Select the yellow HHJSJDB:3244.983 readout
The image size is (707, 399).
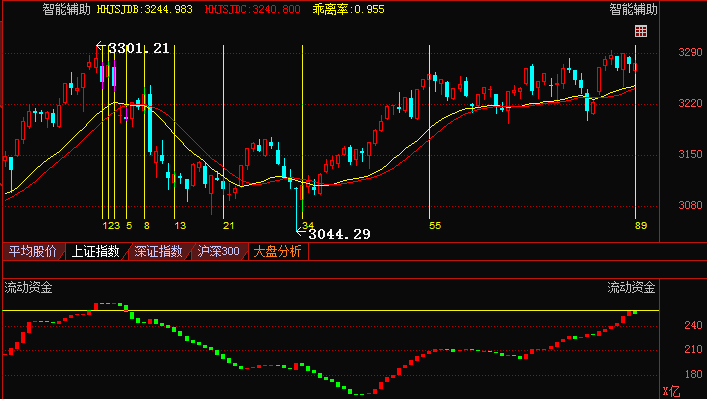145,9
